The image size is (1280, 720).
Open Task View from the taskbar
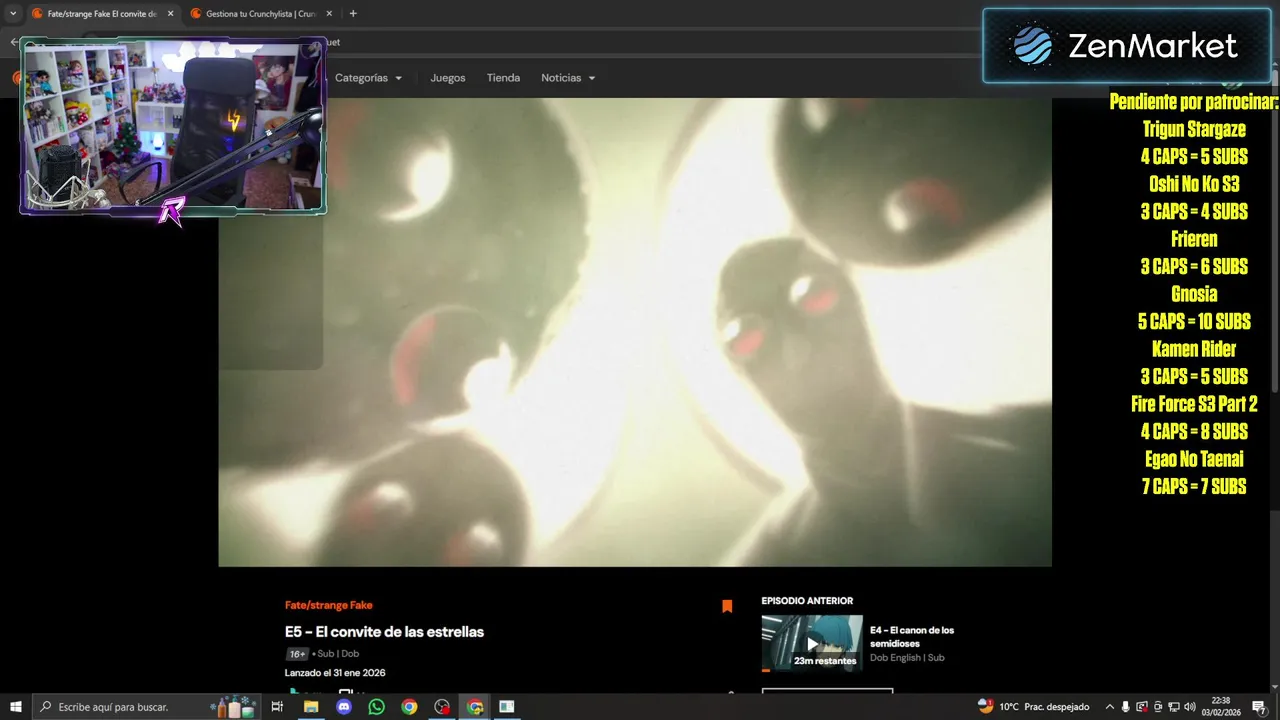pyautogui.click(x=277, y=706)
